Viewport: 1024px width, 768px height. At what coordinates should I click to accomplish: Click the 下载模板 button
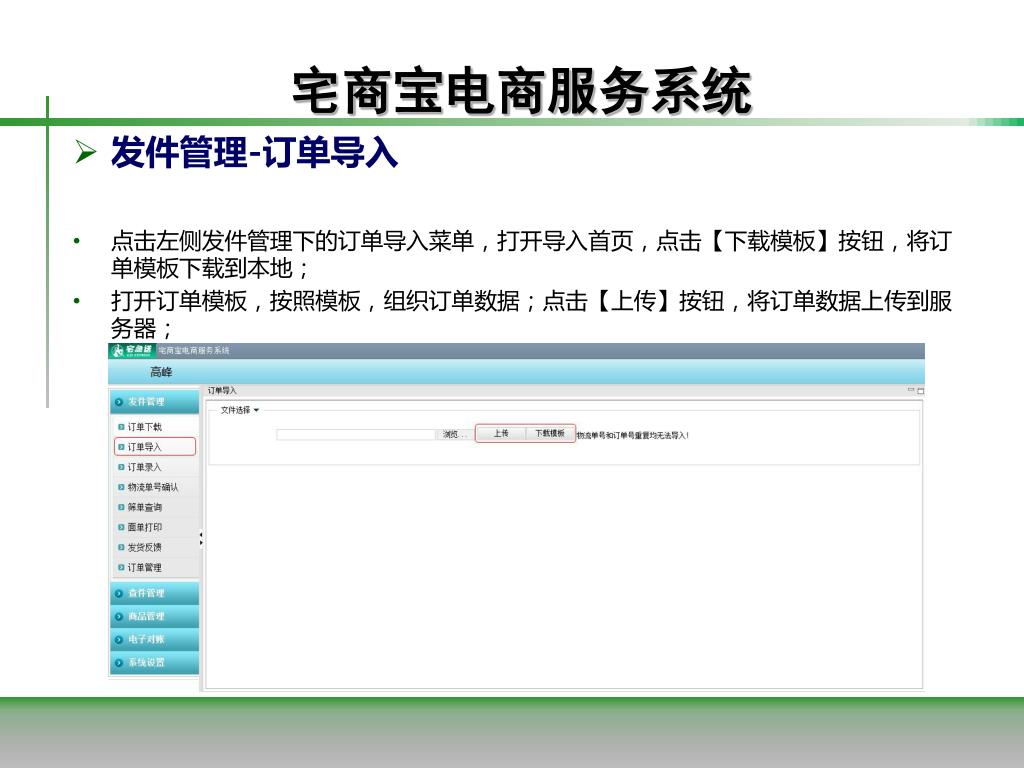coord(550,434)
